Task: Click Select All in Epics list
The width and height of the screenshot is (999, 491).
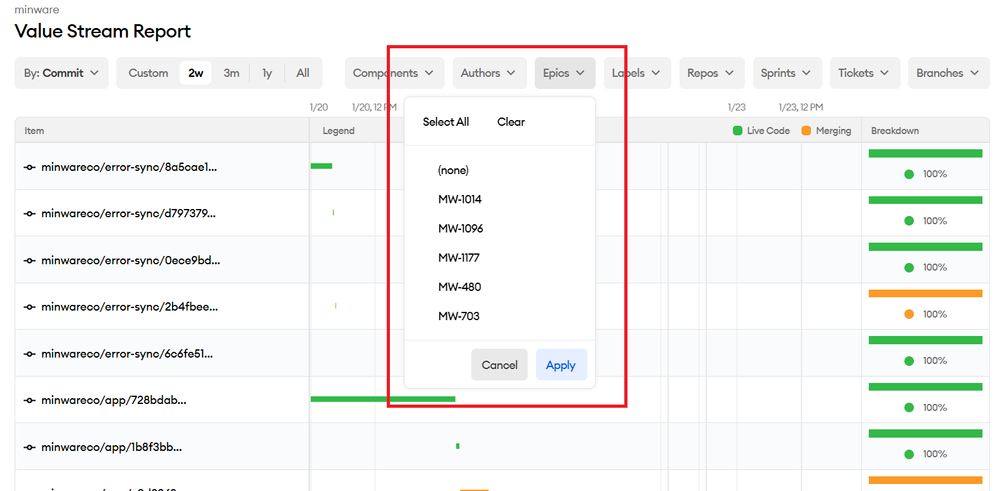Action: click(x=446, y=122)
